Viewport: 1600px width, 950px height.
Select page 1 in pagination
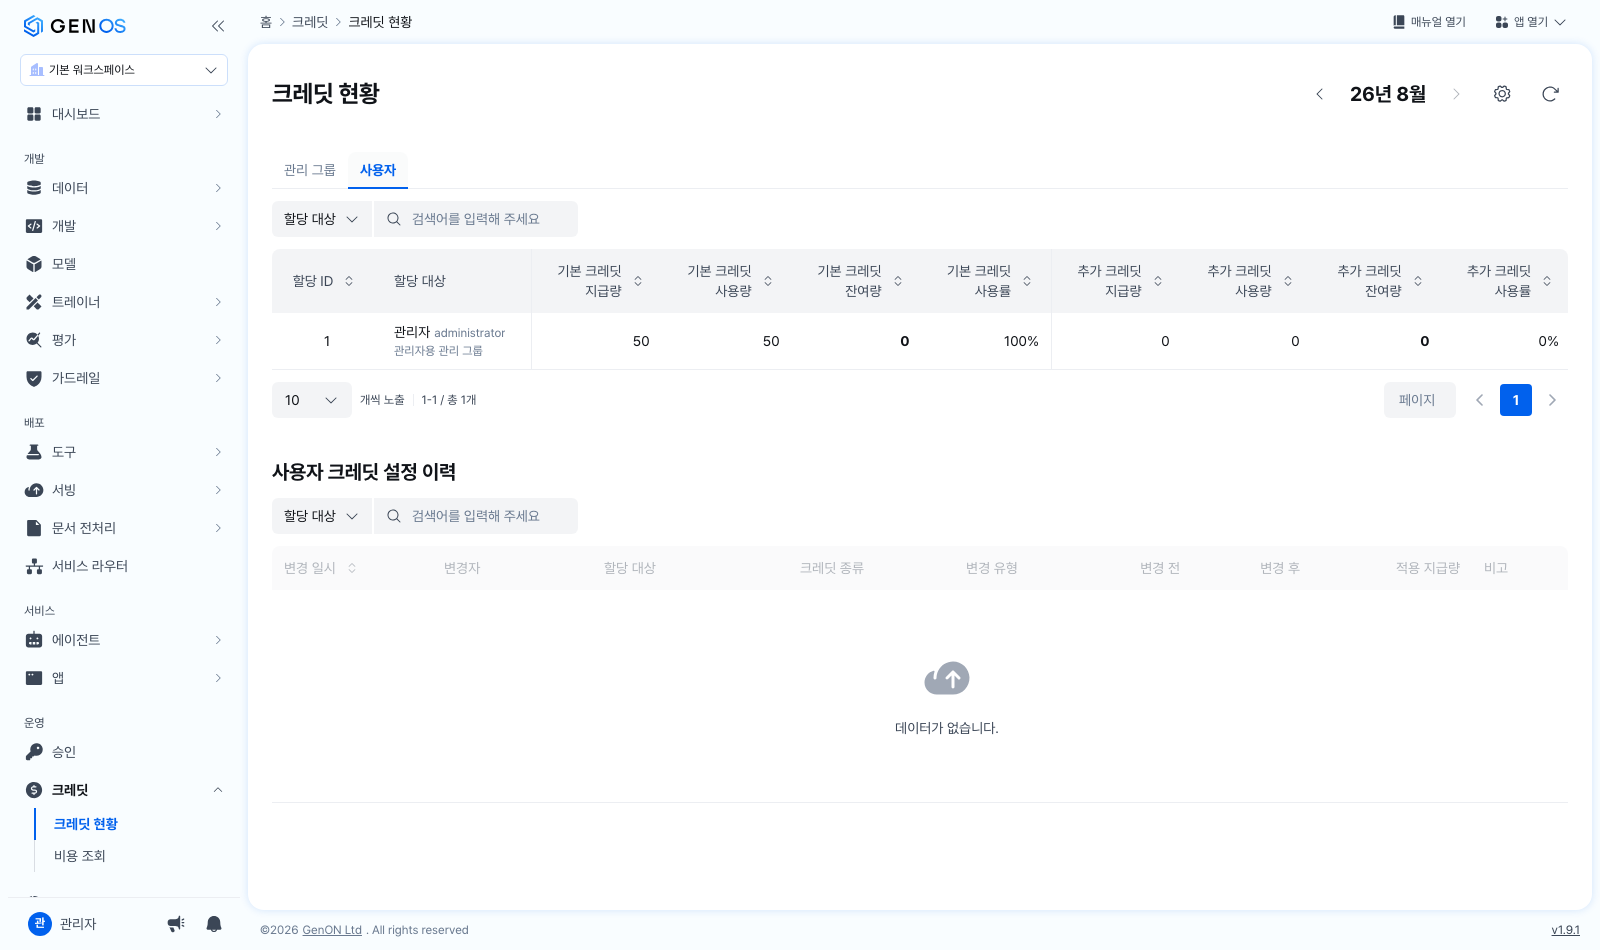(x=1516, y=400)
